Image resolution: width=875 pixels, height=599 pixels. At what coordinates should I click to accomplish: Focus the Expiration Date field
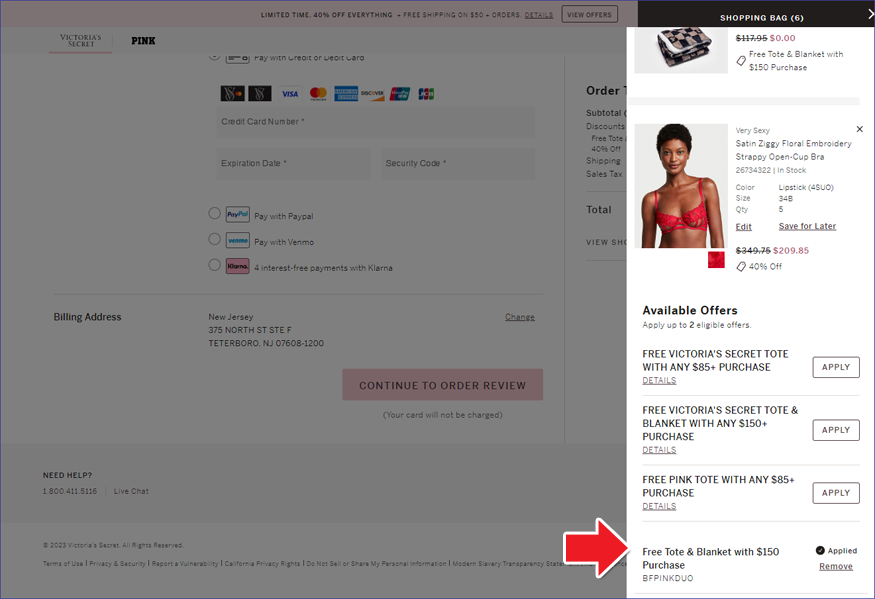coord(294,164)
